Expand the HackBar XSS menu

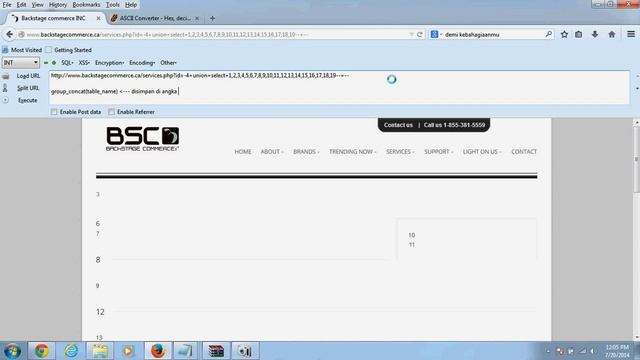84,63
